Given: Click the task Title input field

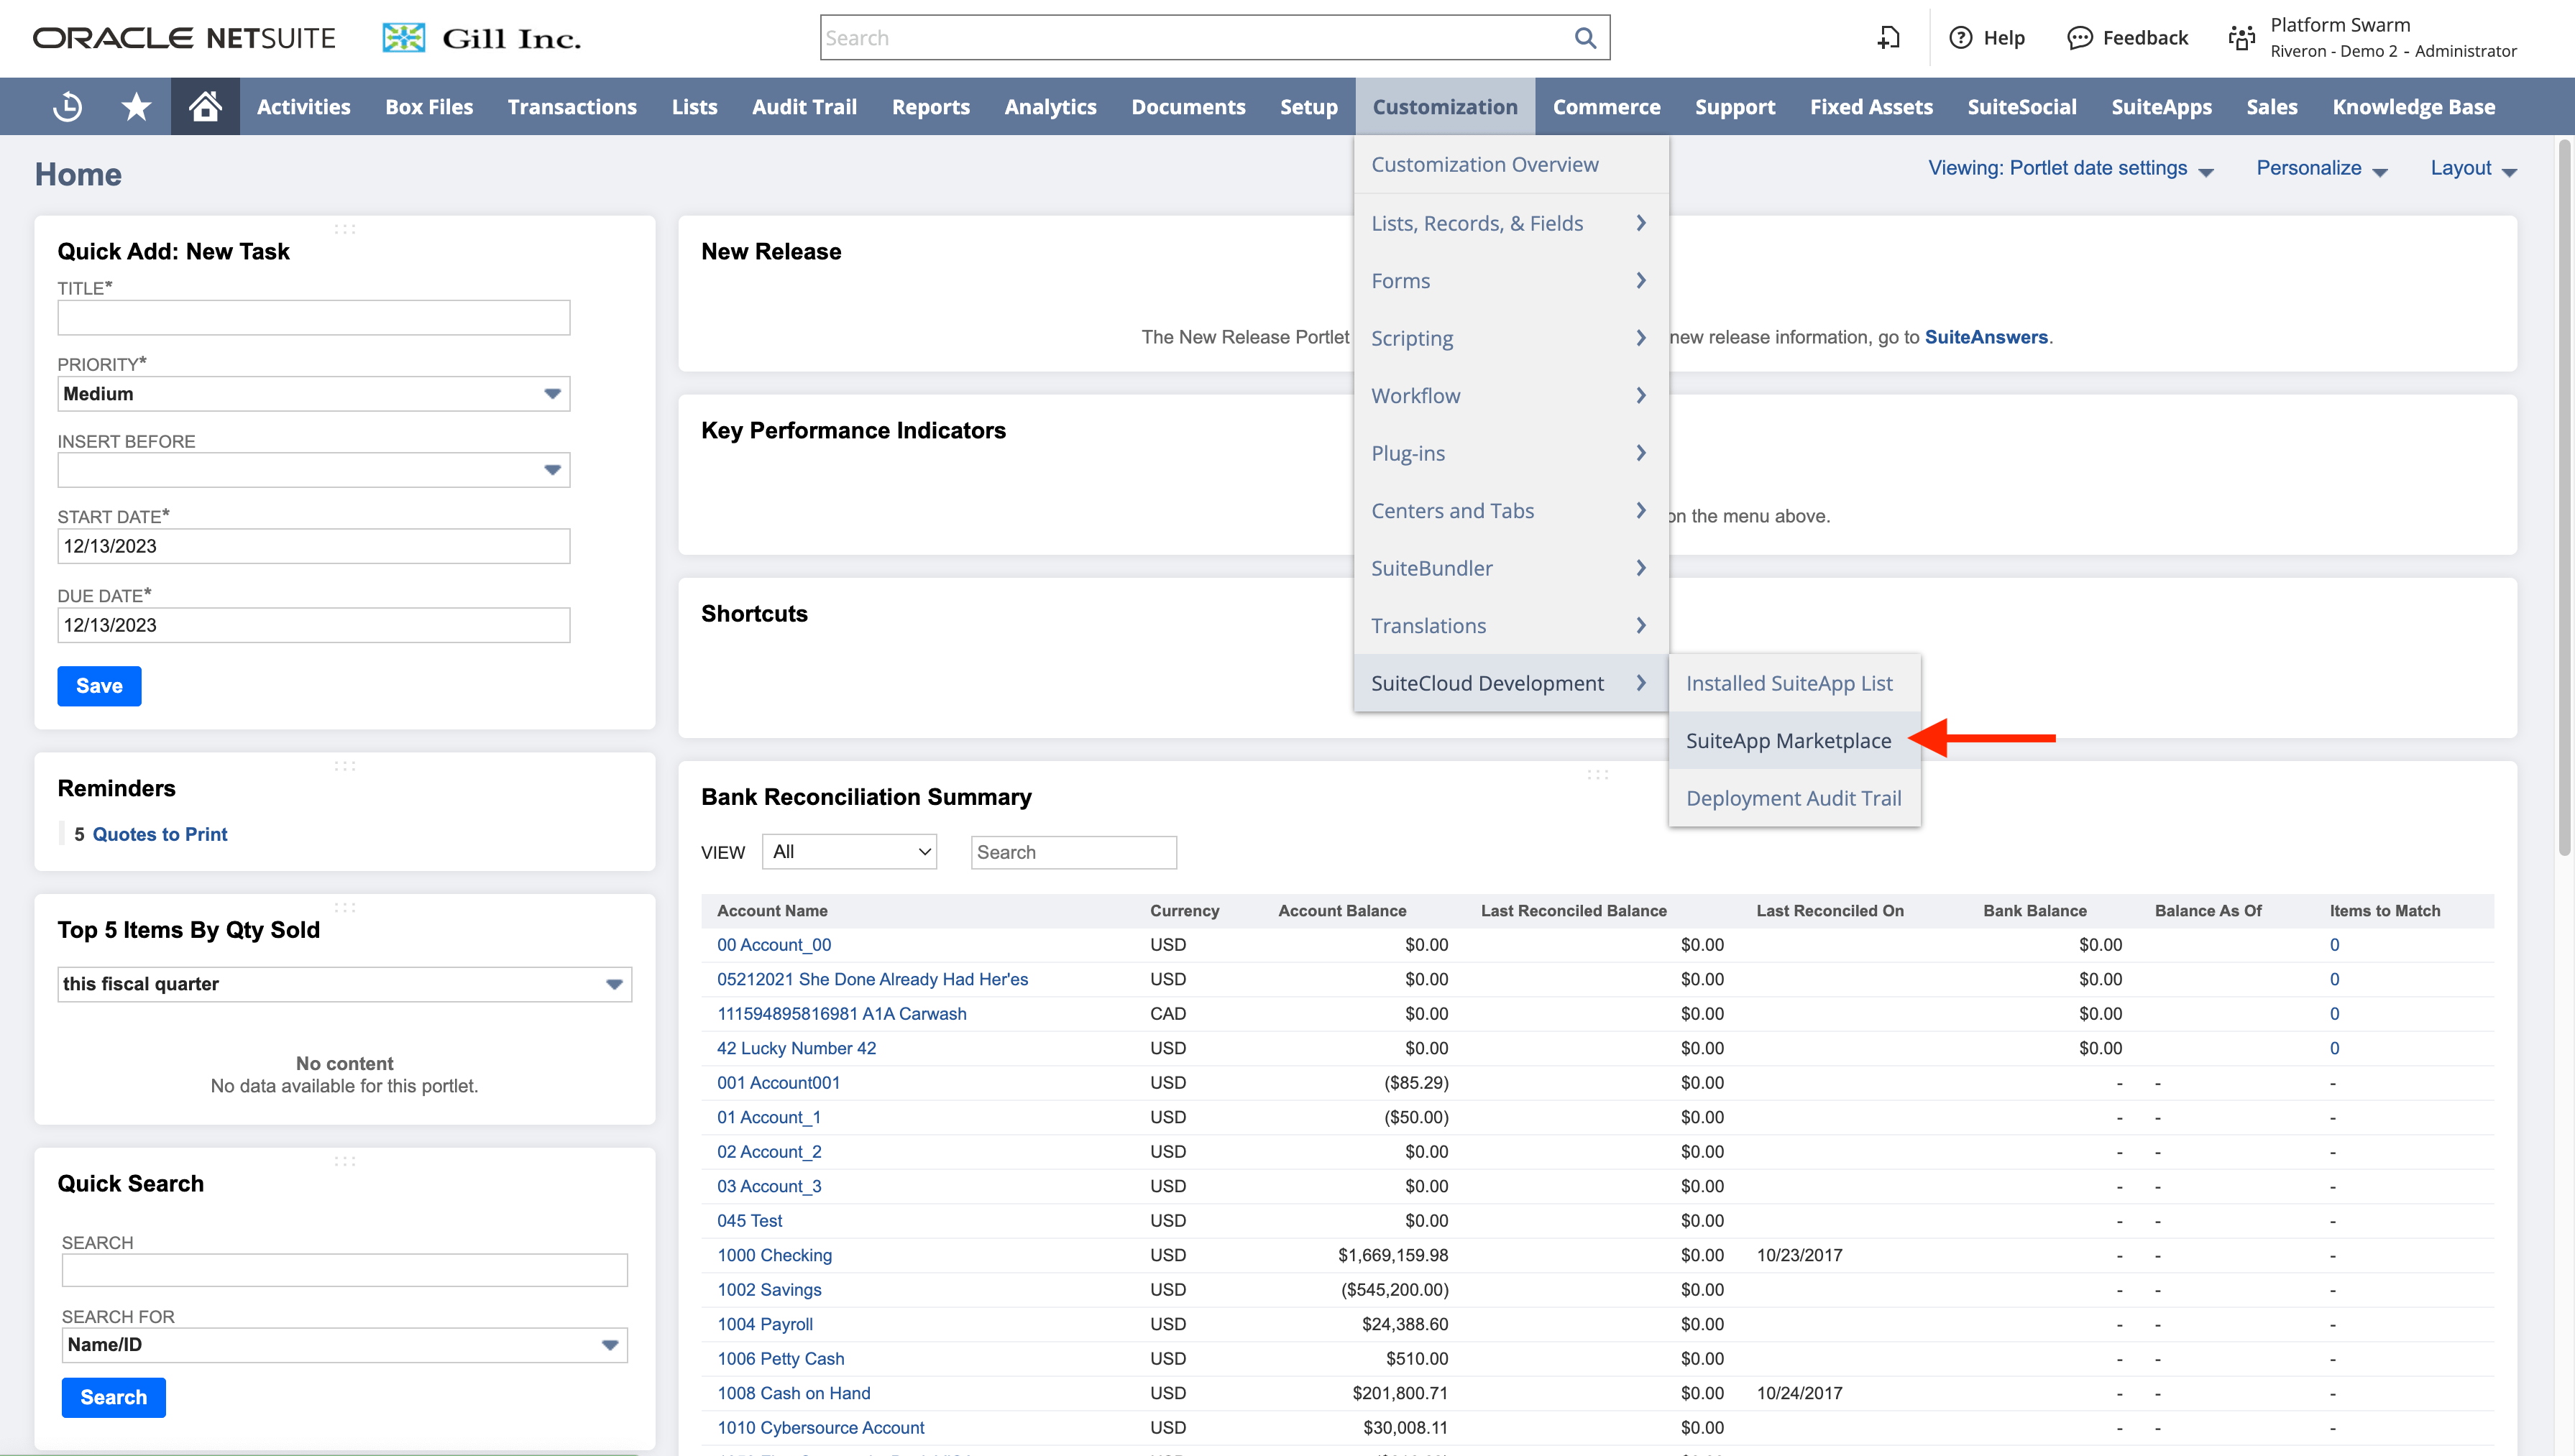Looking at the screenshot, I should pos(313,318).
